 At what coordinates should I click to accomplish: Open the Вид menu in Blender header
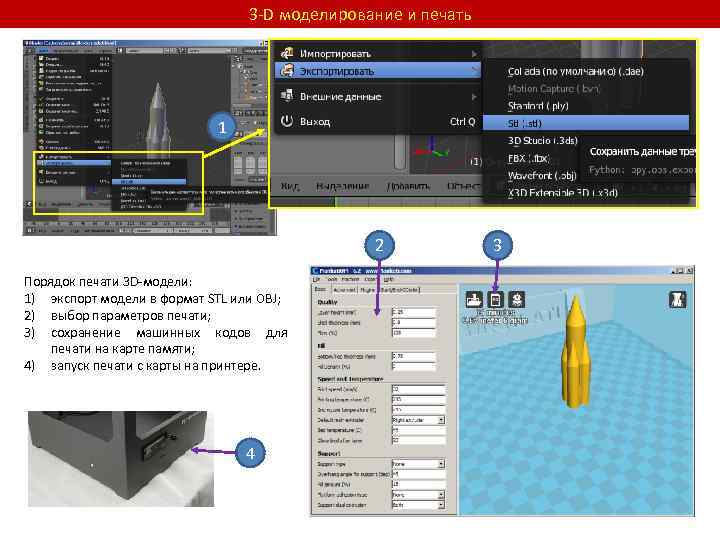pyautogui.click(x=290, y=186)
